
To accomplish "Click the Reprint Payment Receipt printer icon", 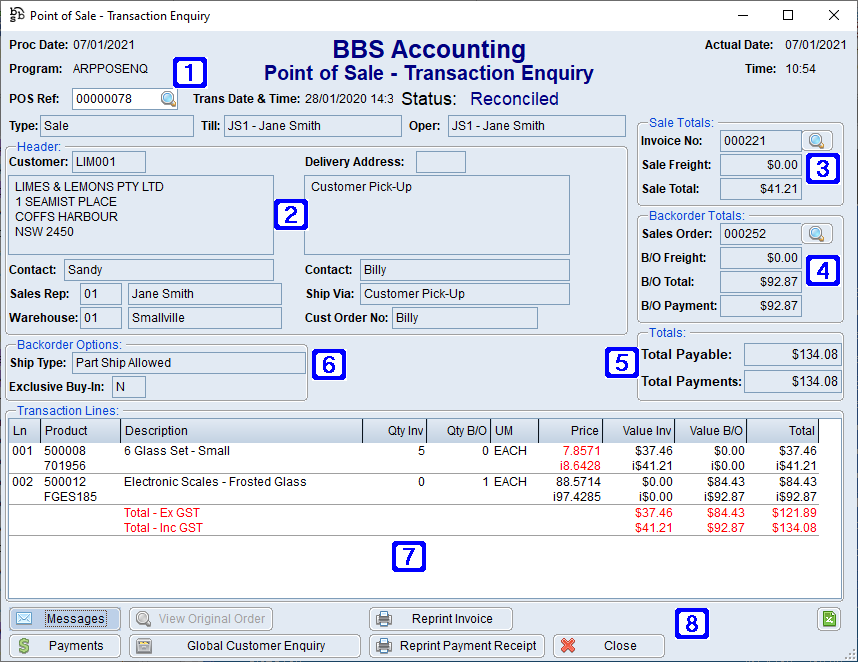I will click(385, 646).
